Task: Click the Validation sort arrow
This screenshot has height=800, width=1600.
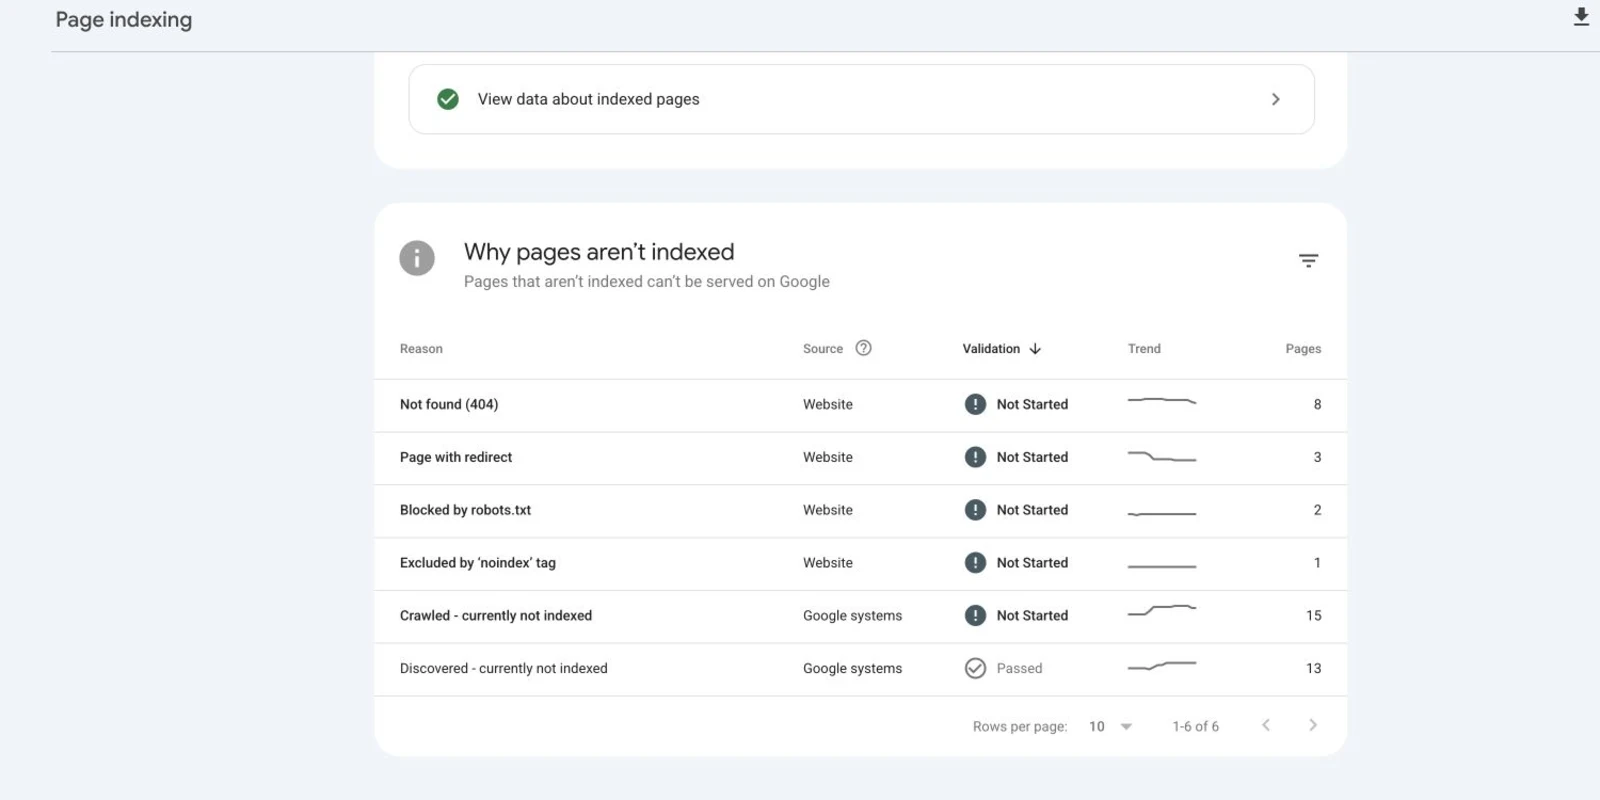Action: [x=1035, y=349]
